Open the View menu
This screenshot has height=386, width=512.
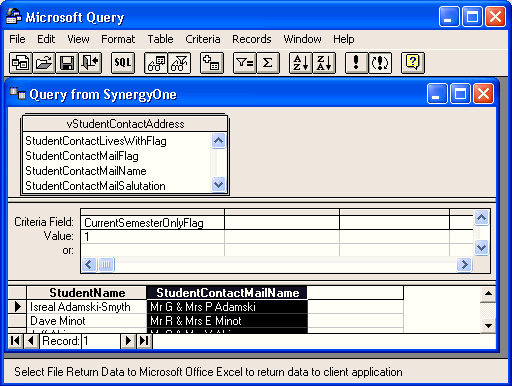78,39
